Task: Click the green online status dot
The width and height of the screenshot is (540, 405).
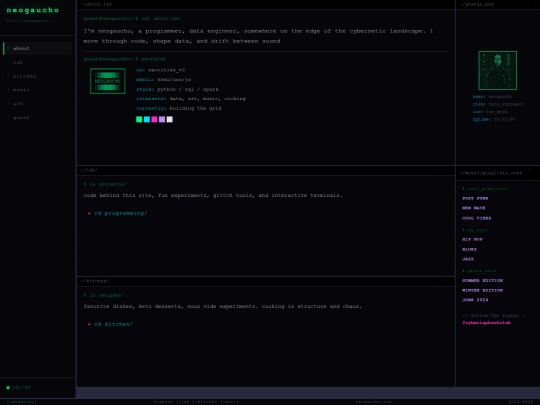Action: click(8, 388)
